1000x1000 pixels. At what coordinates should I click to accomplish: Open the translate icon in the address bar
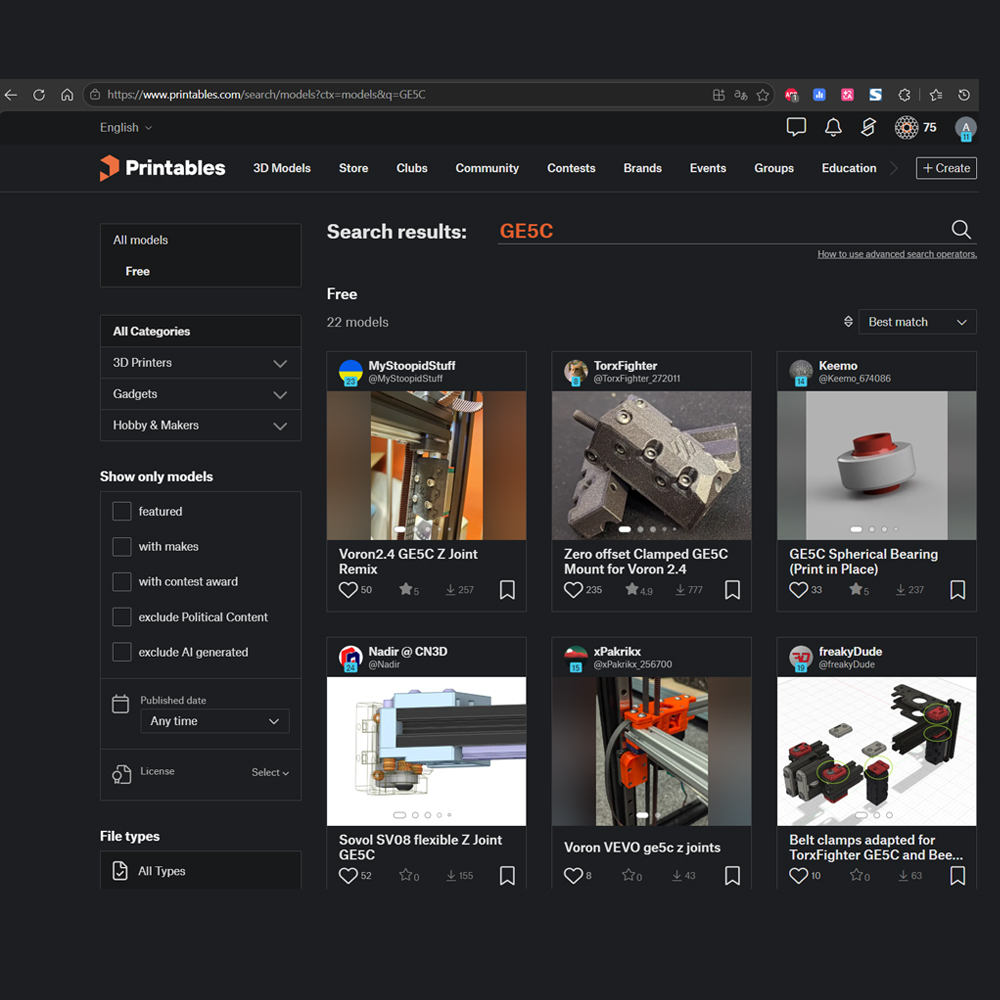click(x=740, y=95)
